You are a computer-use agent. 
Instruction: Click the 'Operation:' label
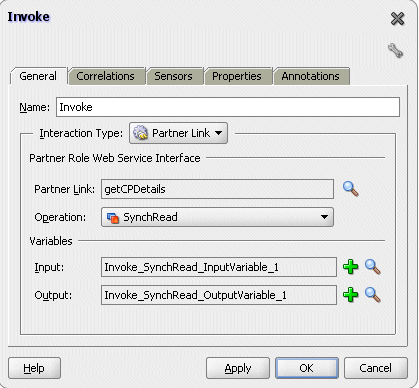pos(60,217)
